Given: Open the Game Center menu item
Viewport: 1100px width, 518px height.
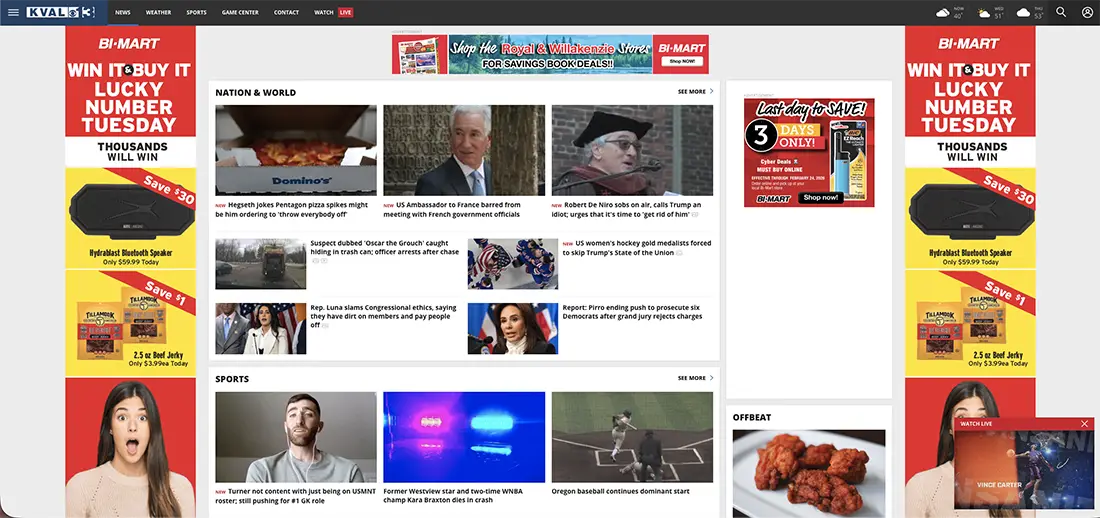Looking at the screenshot, I should [x=240, y=13].
